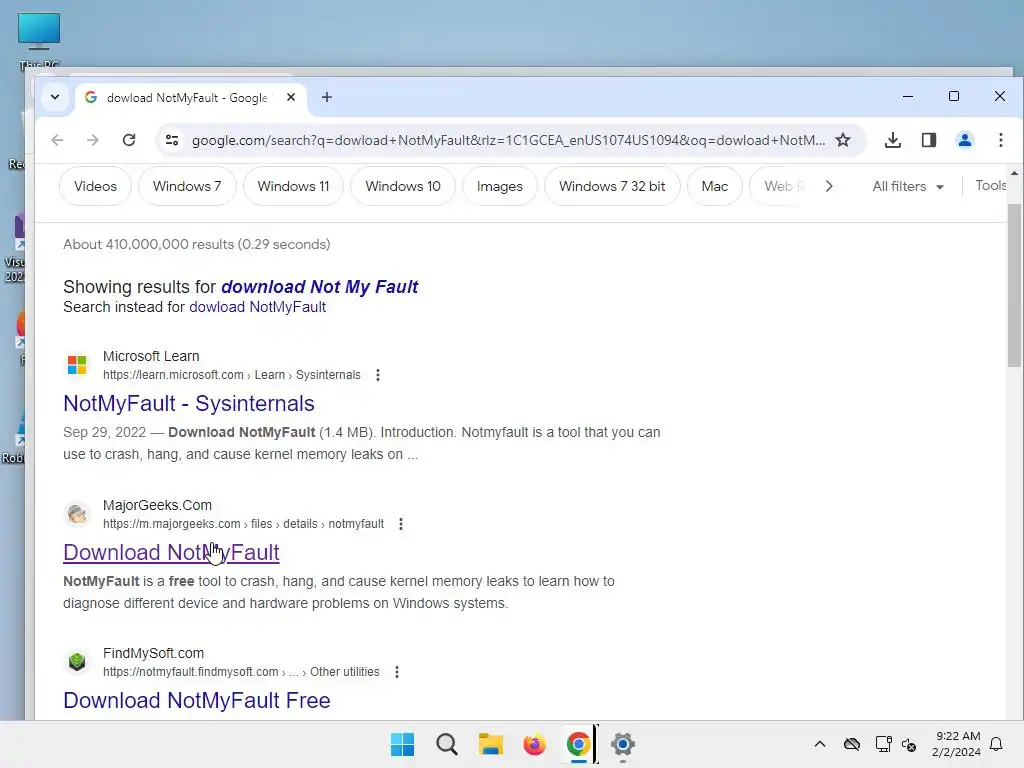Open Chrome three-dot menu
1024x768 pixels.
coord(1000,140)
